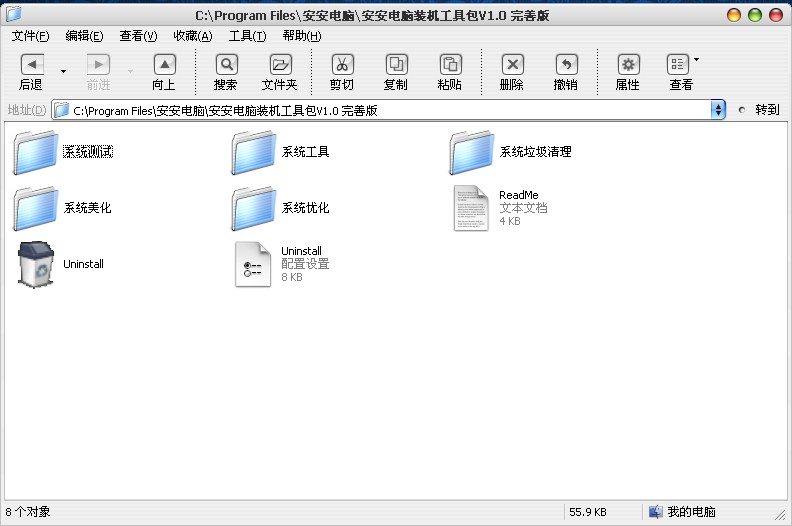Image resolution: width=792 pixels, height=526 pixels.
Task: Click the folder icon in the address bar
Action: click(62, 110)
